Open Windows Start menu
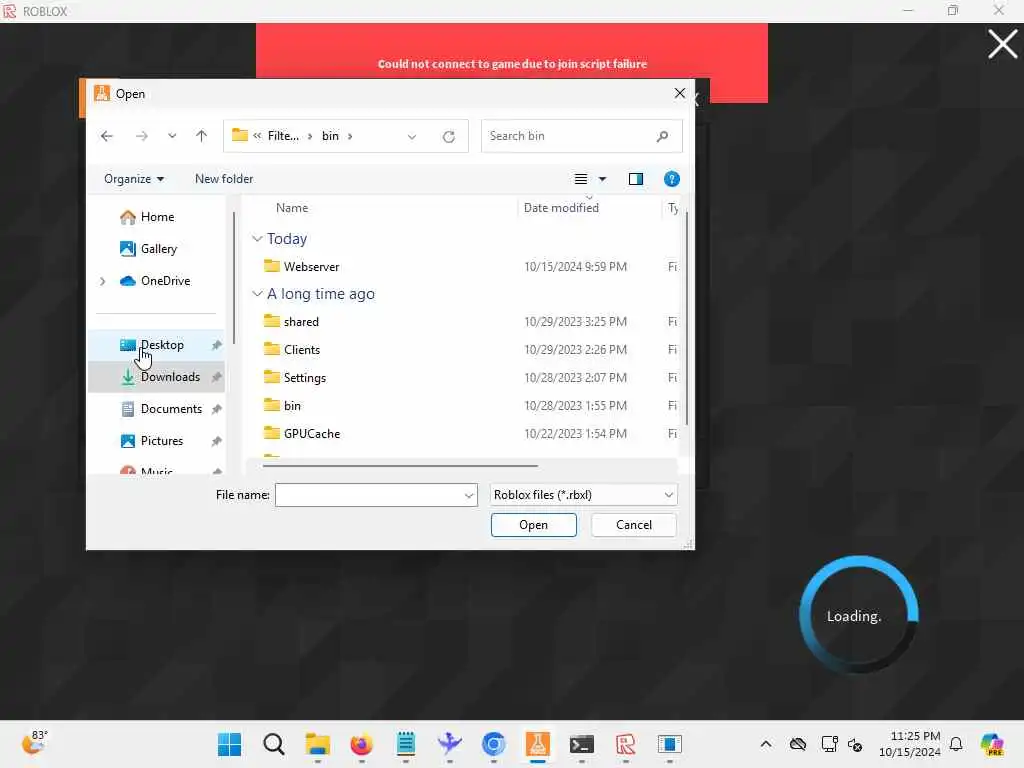1024x768 pixels. pyautogui.click(x=229, y=744)
